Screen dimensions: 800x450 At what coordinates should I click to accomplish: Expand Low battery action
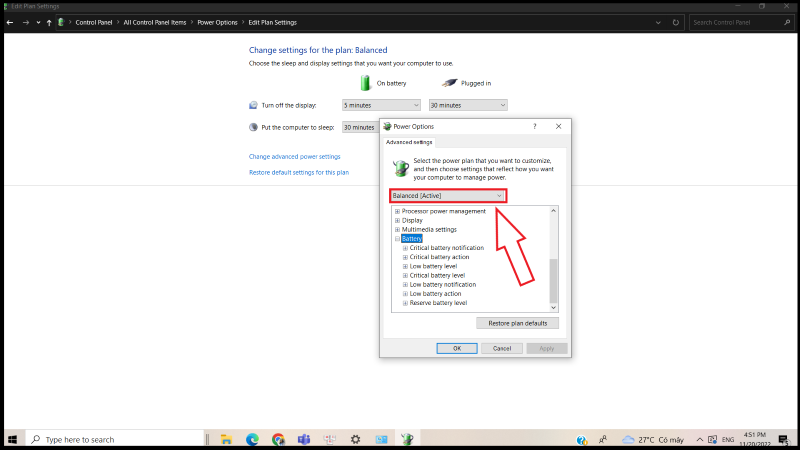pyautogui.click(x=405, y=294)
